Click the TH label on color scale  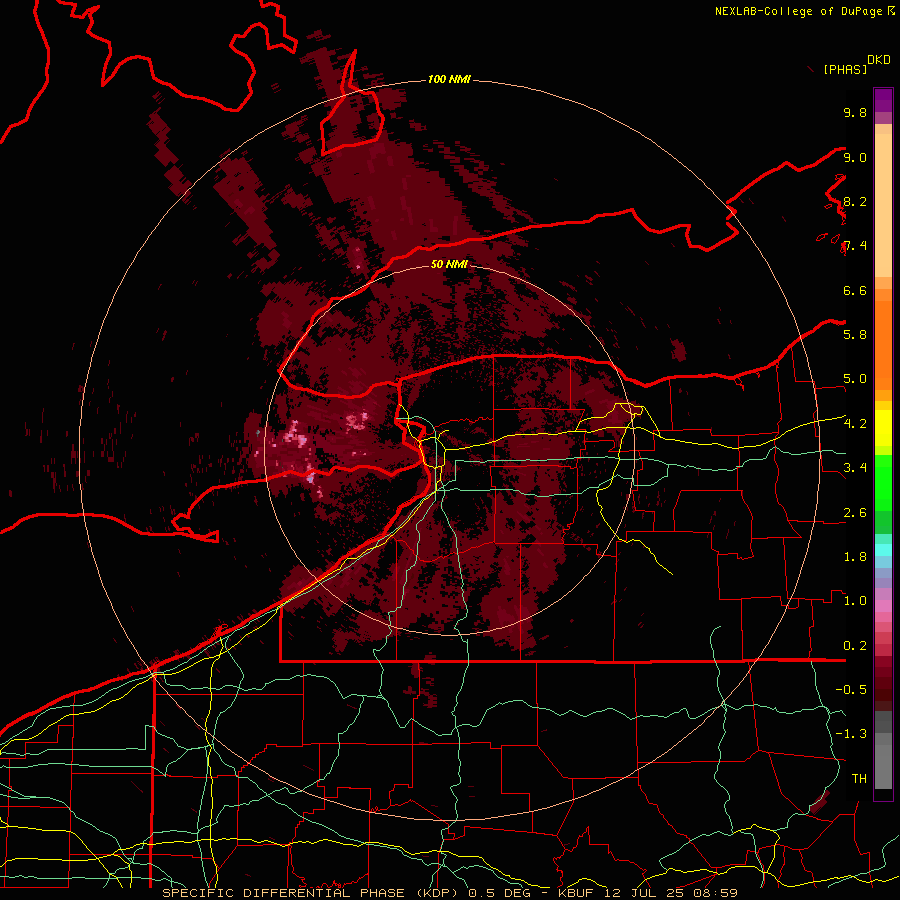click(859, 779)
